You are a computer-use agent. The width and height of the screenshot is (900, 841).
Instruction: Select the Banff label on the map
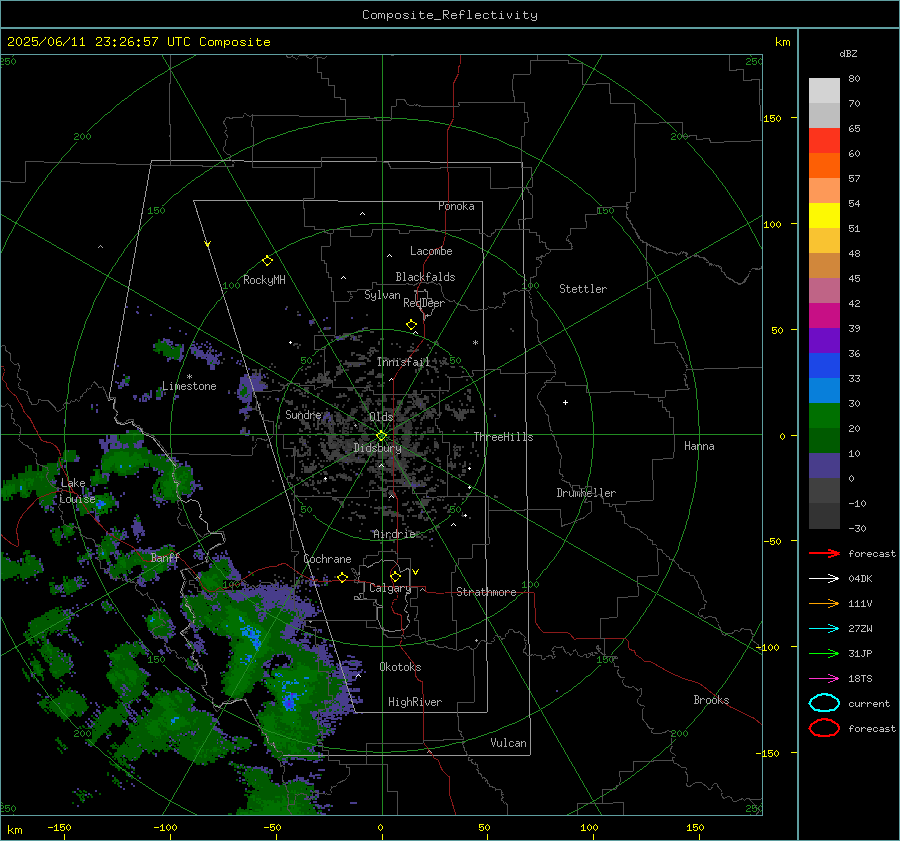click(x=165, y=558)
